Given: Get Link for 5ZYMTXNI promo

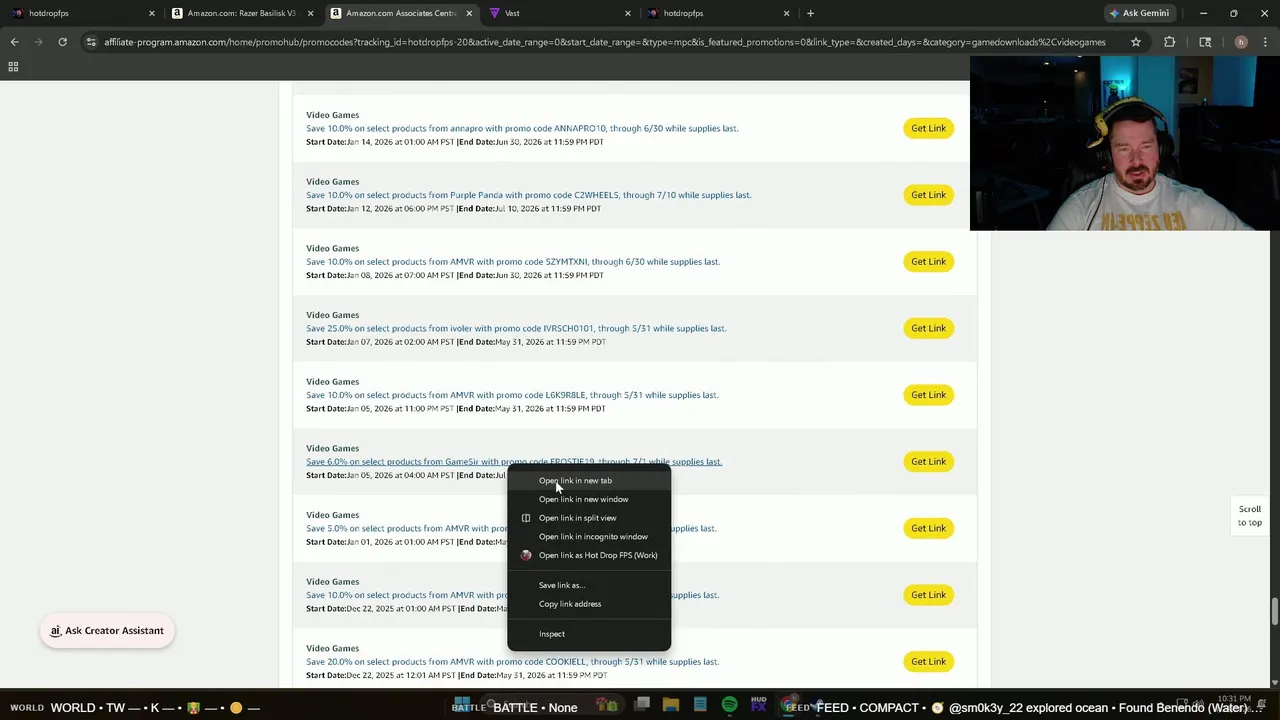Looking at the screenshot, I should tap(928, 261).
